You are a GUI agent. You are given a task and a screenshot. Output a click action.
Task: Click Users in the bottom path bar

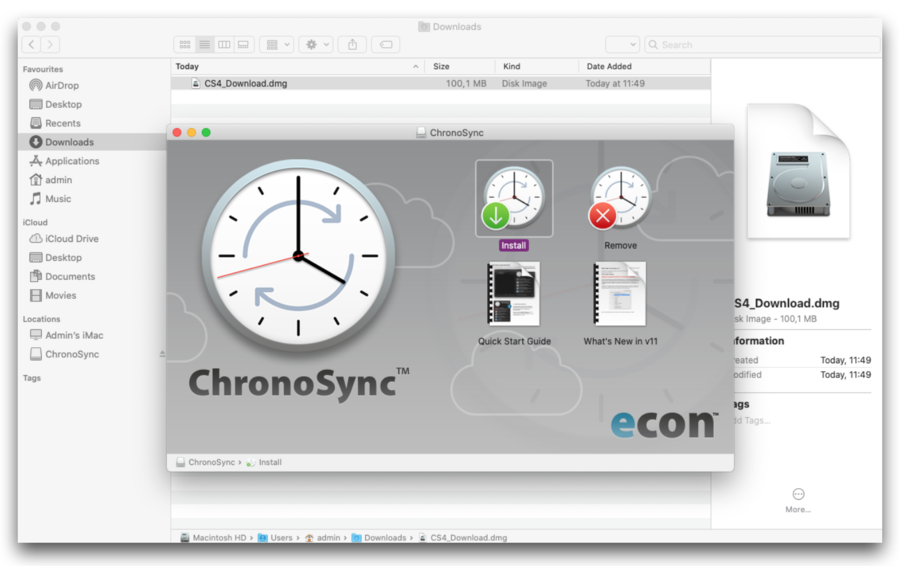tap(276, 538)
